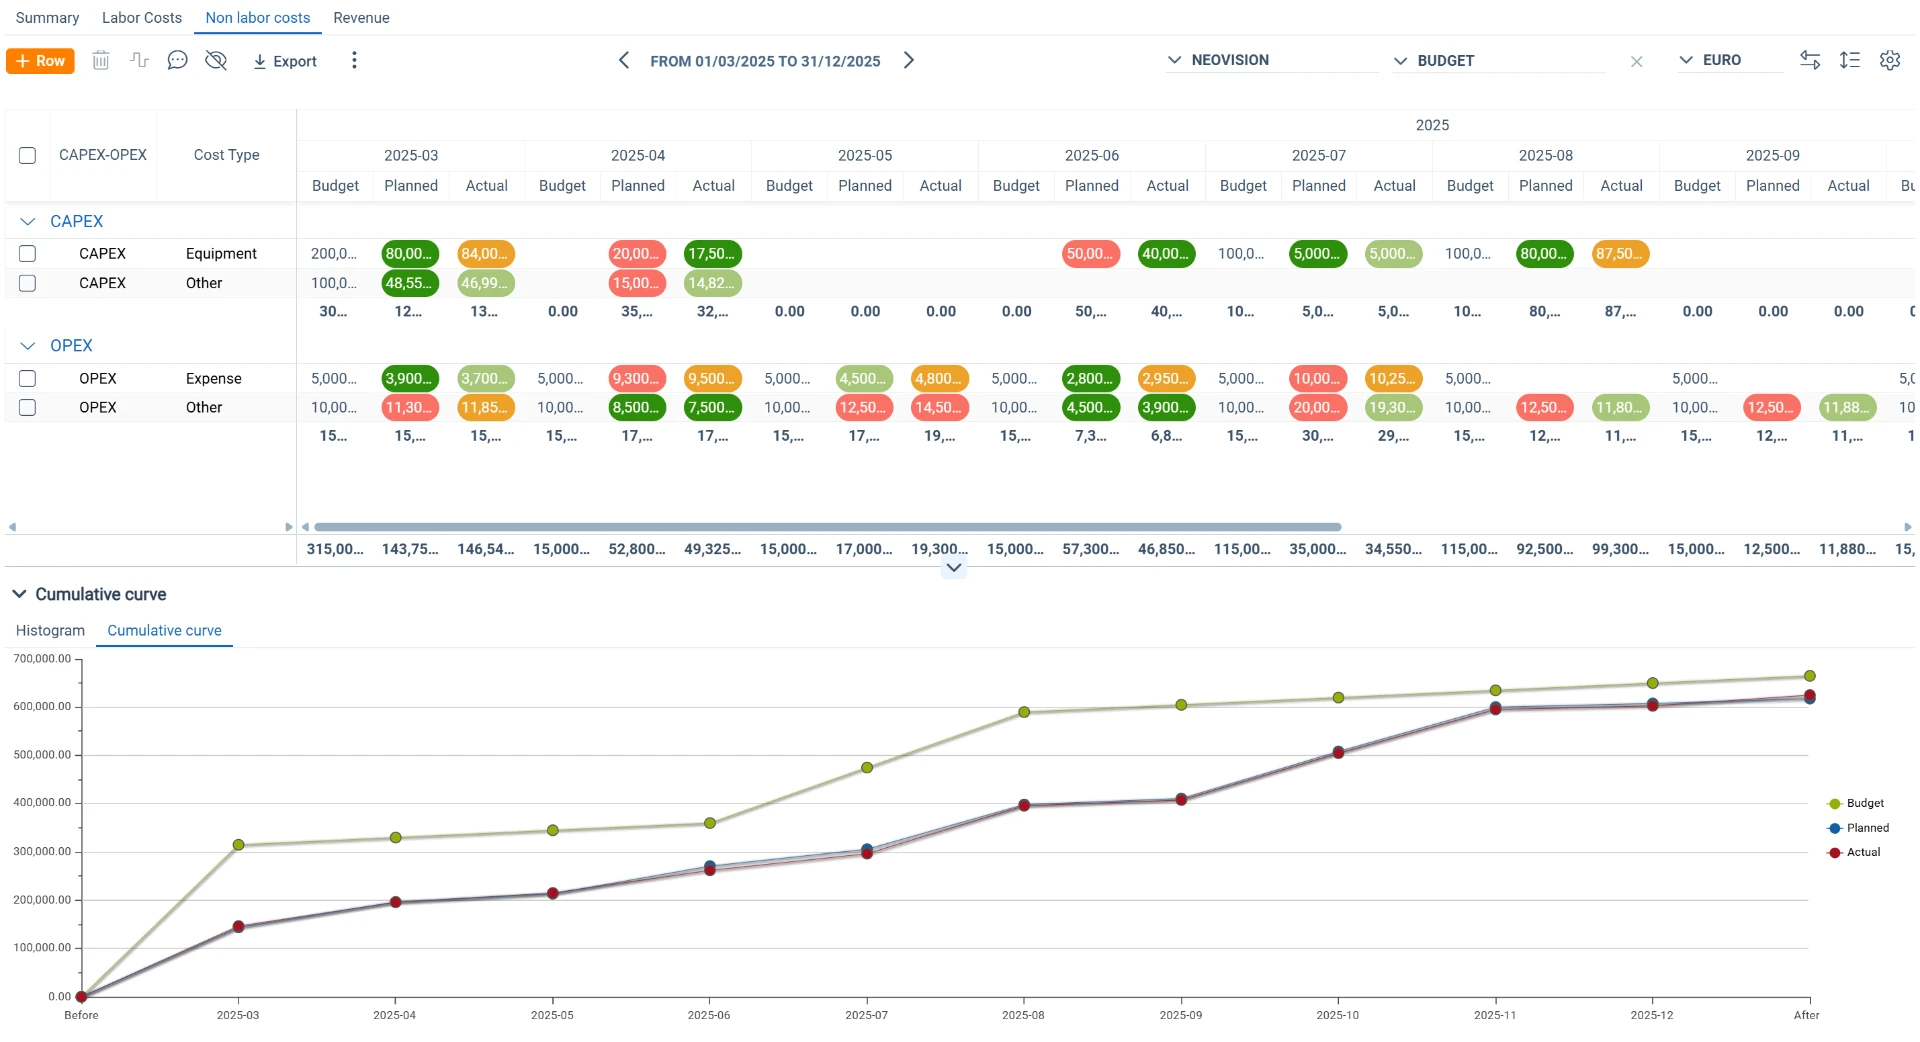The height and width of the screenshot is (1042, 1920).
Task: Click the horizontal scrollbar of the months grid
Action: pos(828,527)
